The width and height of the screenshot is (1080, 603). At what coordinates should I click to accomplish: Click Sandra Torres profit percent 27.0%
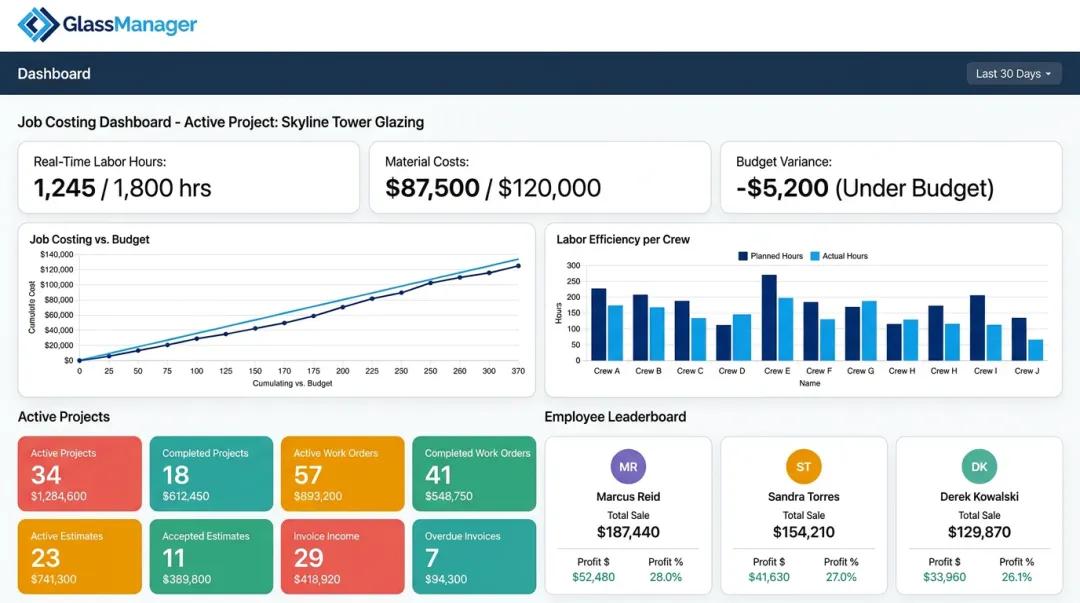840,577
